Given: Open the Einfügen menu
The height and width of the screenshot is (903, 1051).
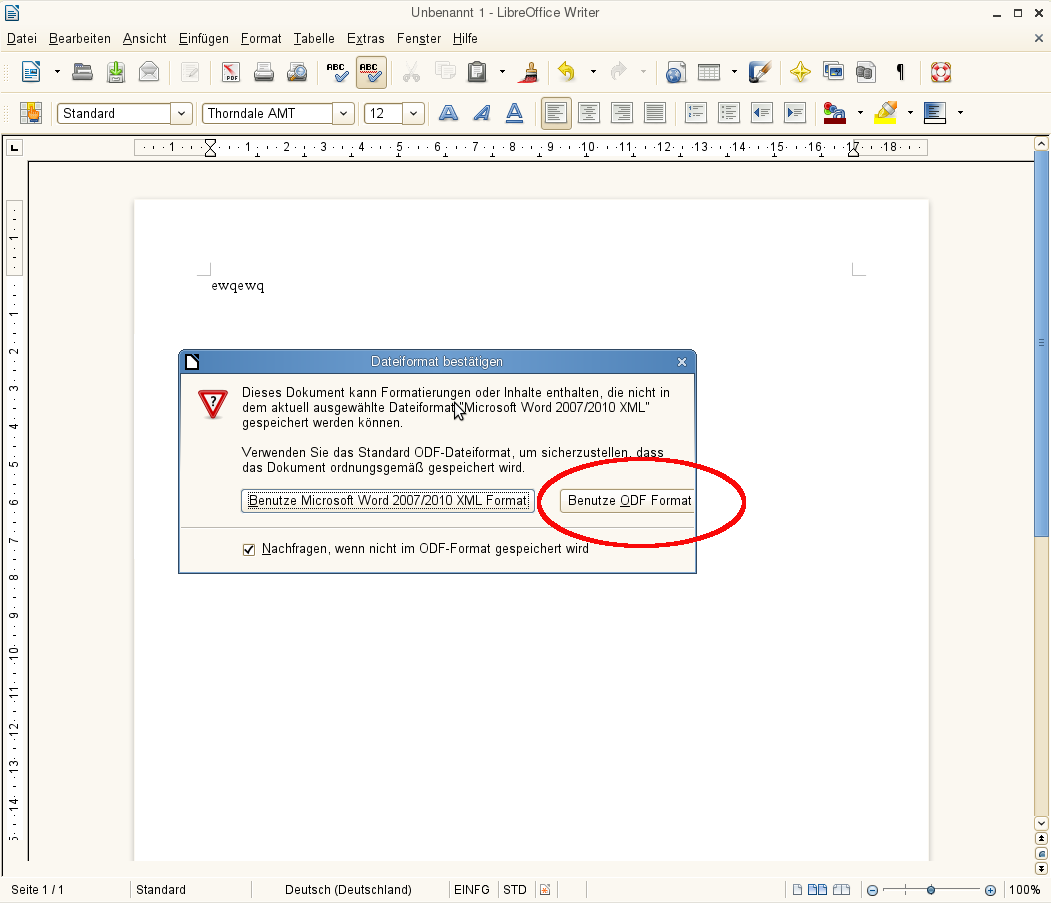Looking at the screenshot, I should coord(204,38).
